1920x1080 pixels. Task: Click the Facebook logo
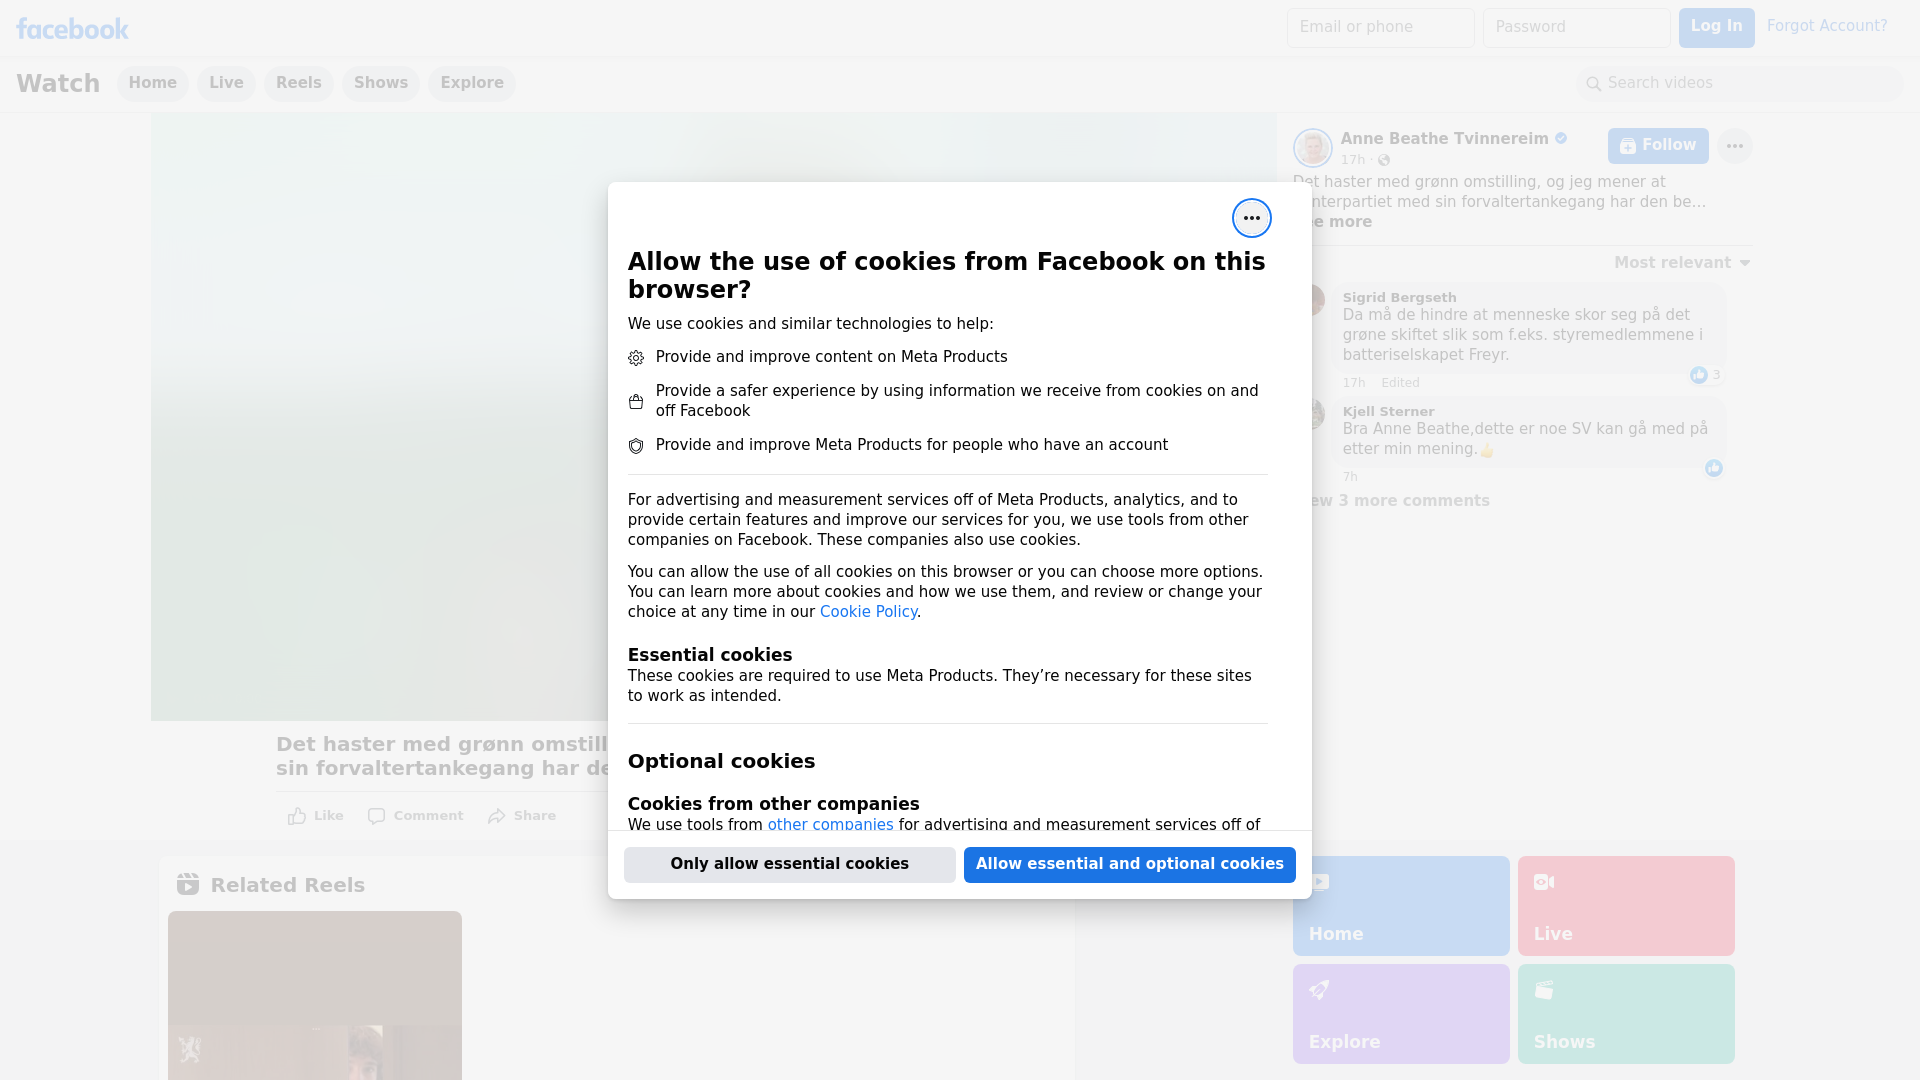click(72, 29)
